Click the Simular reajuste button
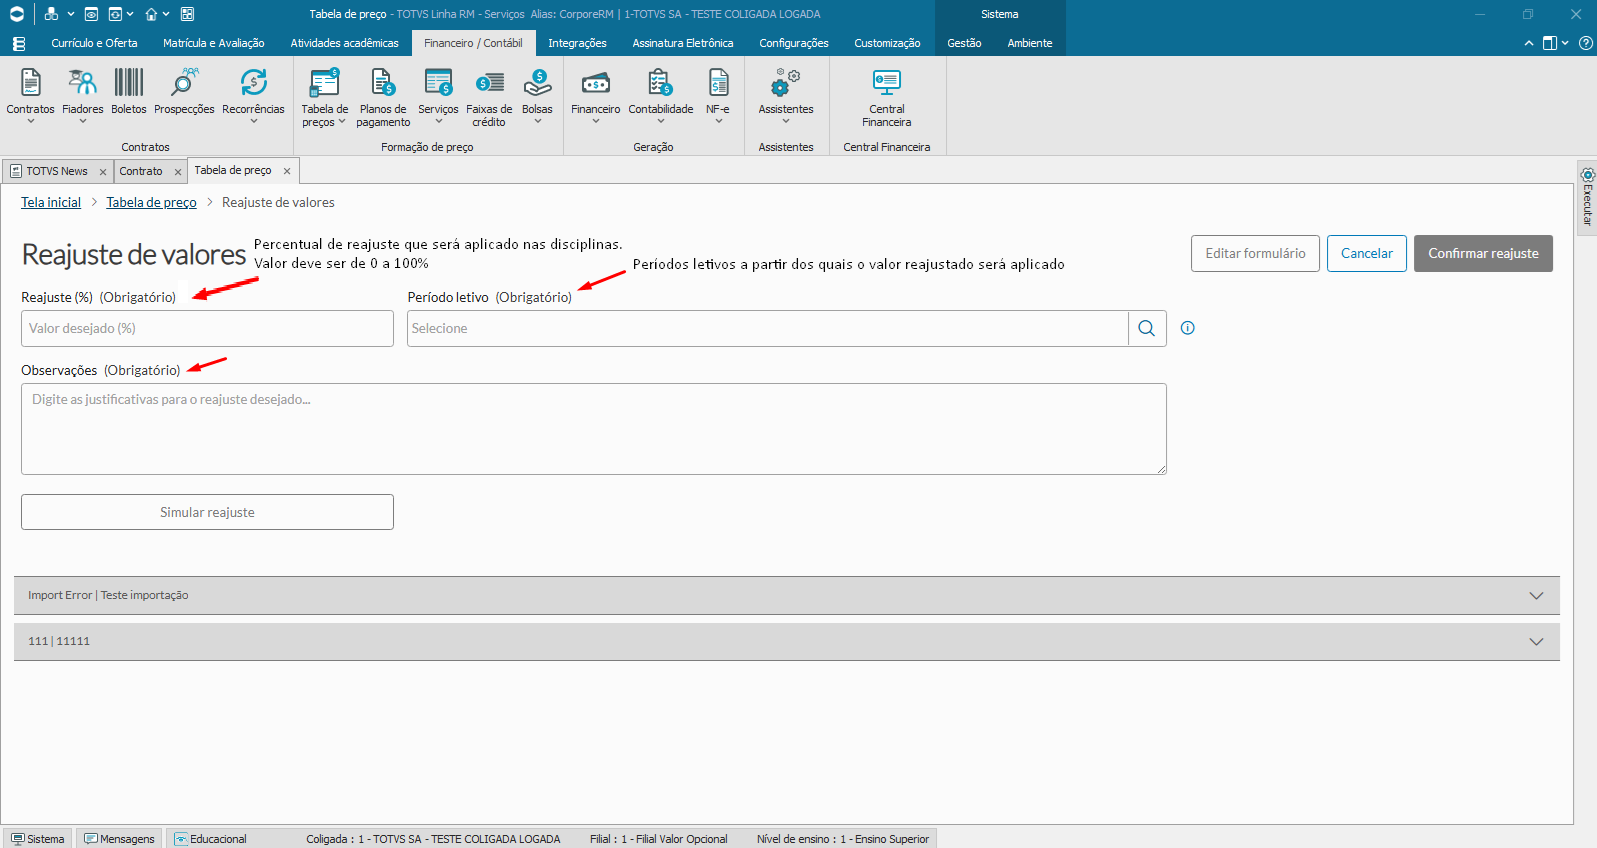The height and width of the screenshot is (848, 1597). coord(207,512)
